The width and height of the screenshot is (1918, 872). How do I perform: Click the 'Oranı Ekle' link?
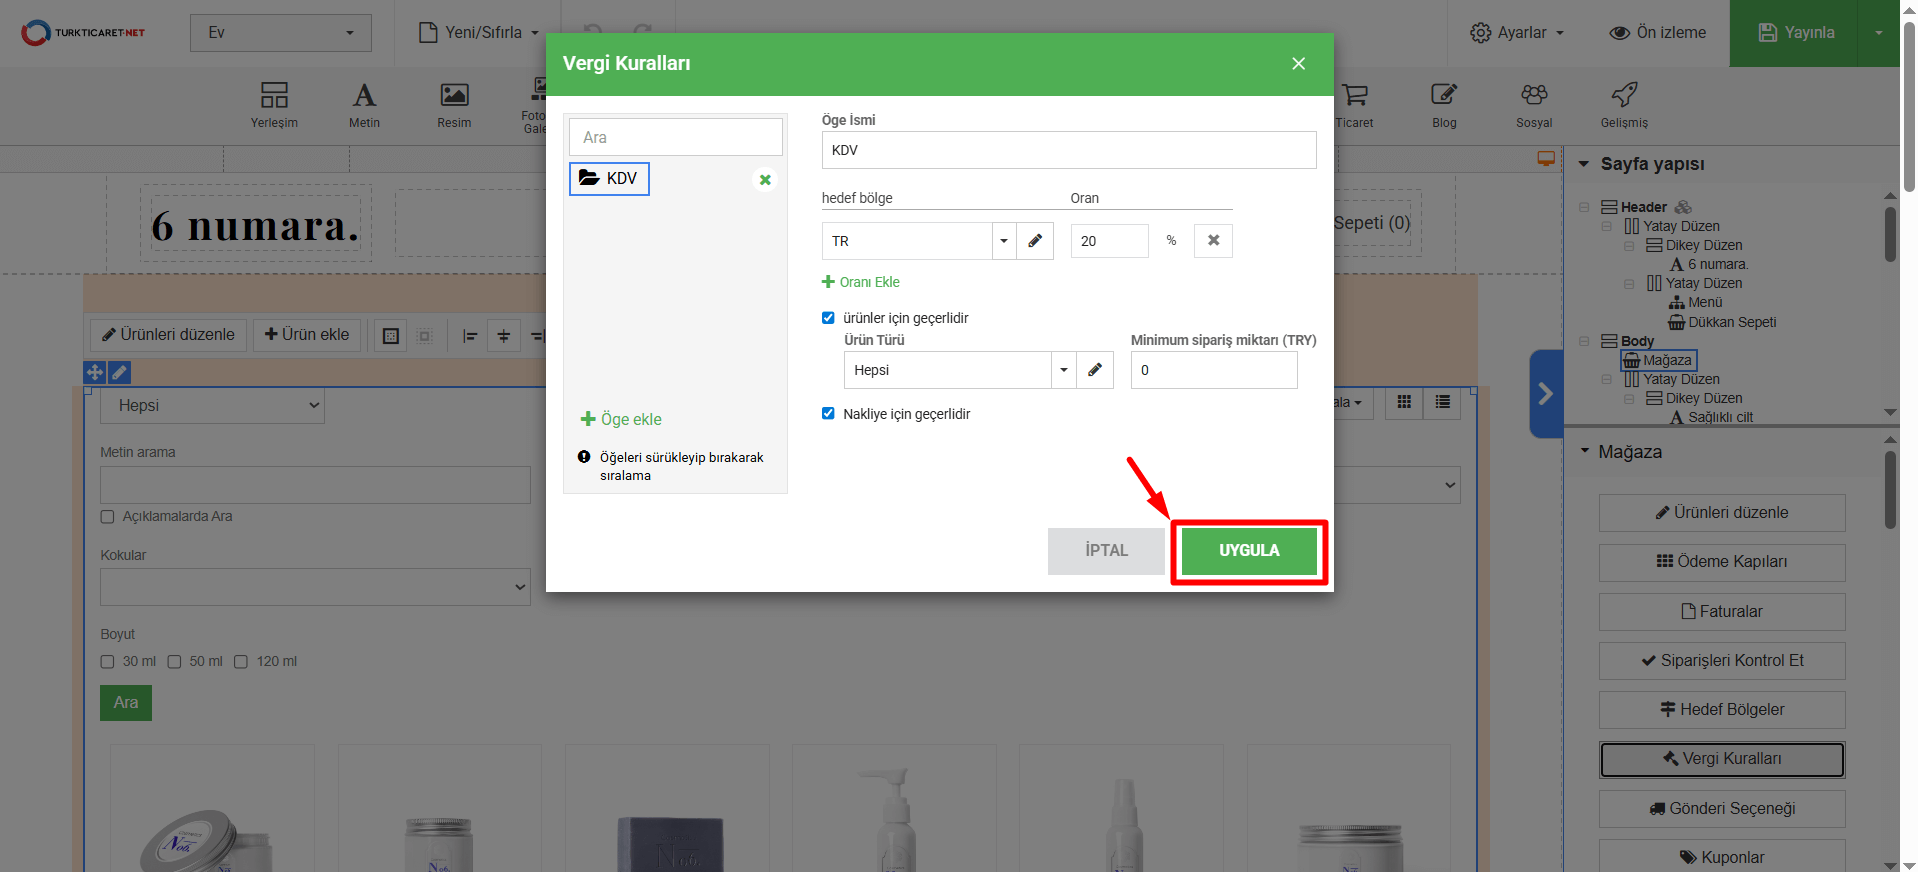click(861, 282)
